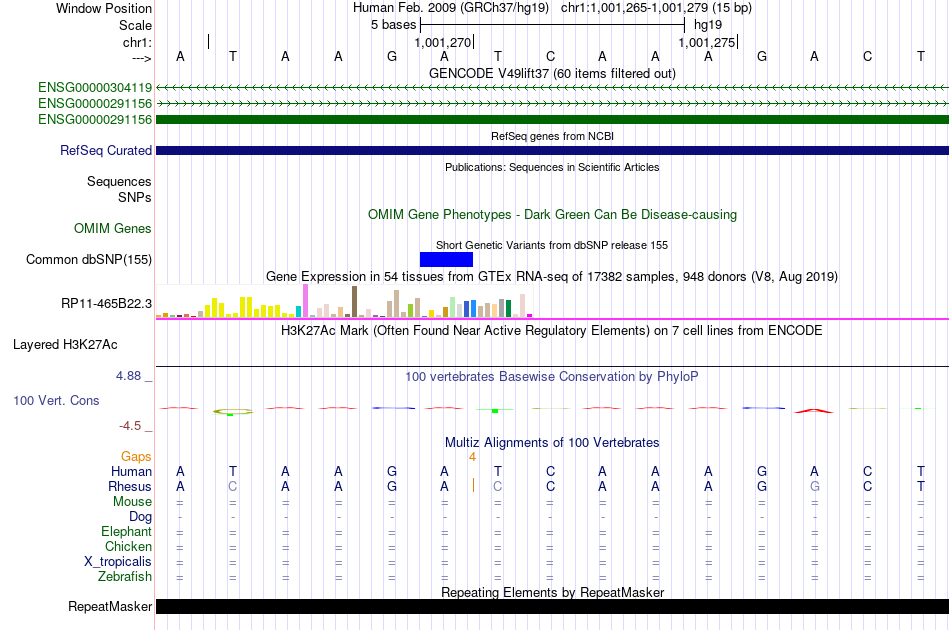Click the ---> sequence direction arrow label
This screenshot has width=950, height=630.
[x=142, y=58]
